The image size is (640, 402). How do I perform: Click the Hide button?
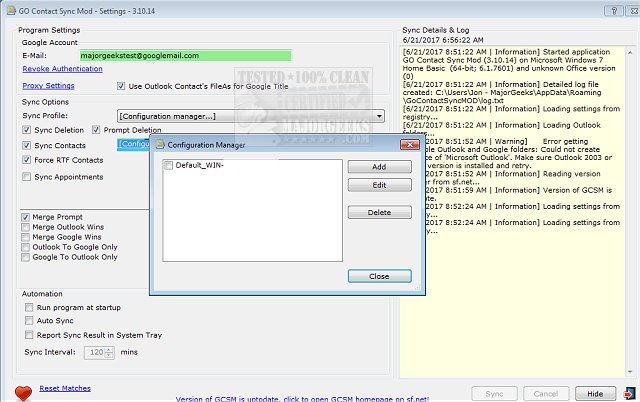[x=595, y=393]
